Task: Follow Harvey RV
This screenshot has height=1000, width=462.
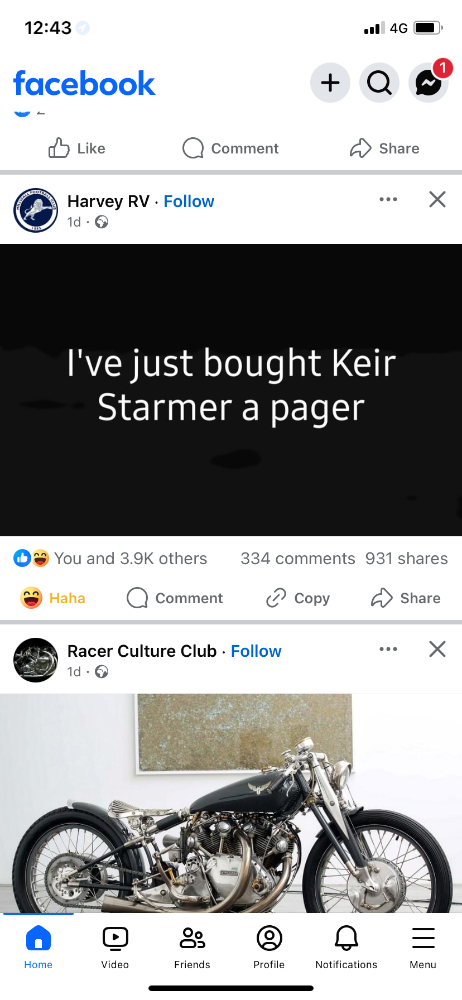Action: click(x=189, y=202)
